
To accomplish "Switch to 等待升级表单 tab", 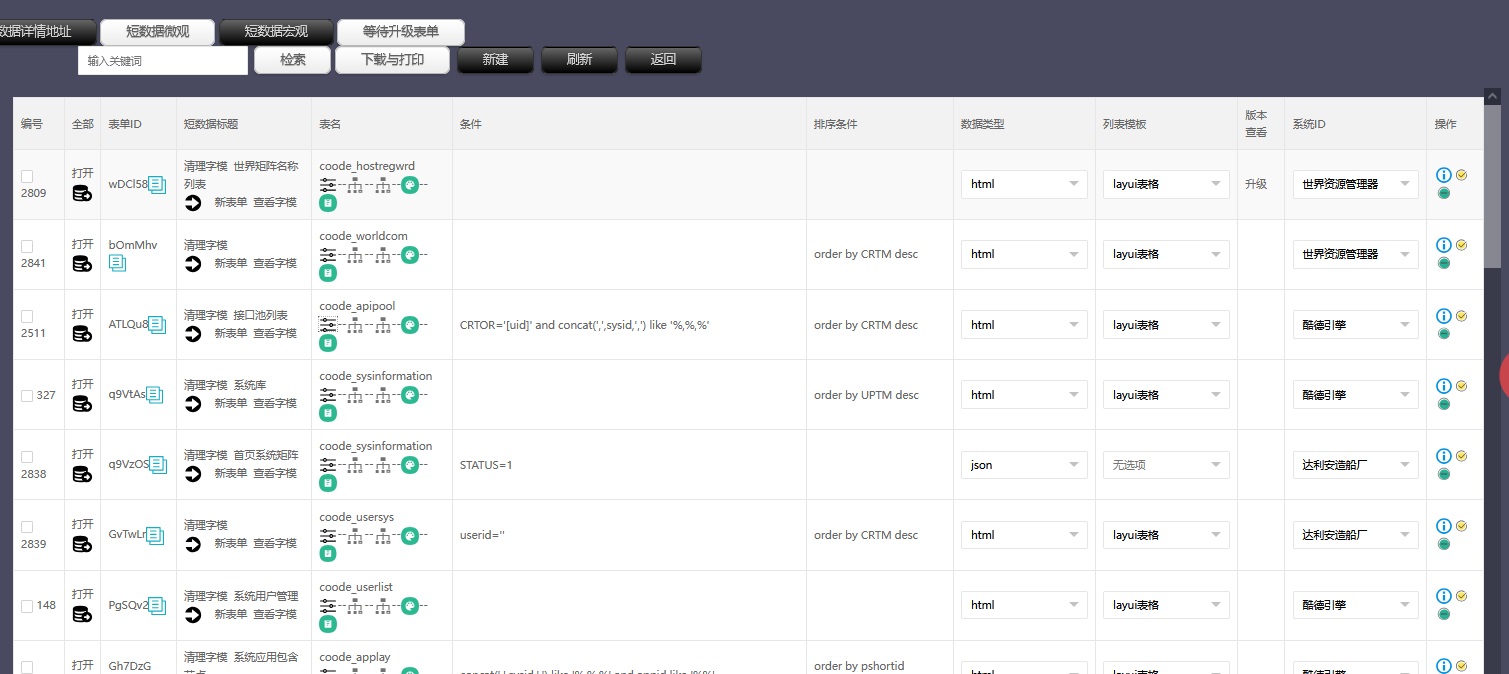I will [401, 32].
